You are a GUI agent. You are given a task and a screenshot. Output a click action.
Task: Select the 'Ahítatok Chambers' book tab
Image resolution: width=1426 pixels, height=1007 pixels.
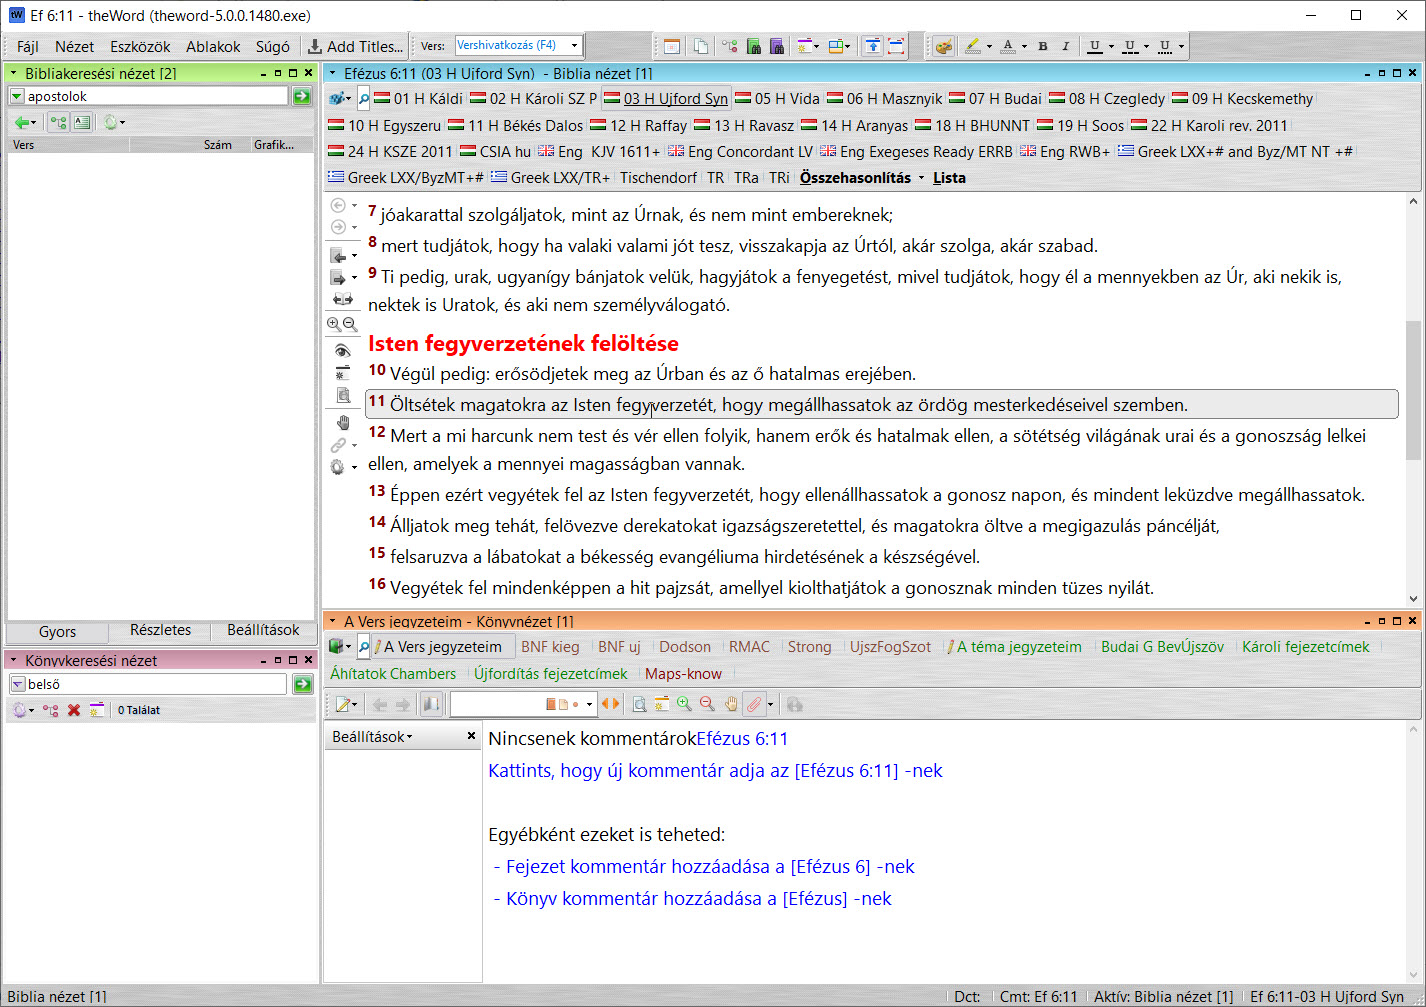(393, 673)
